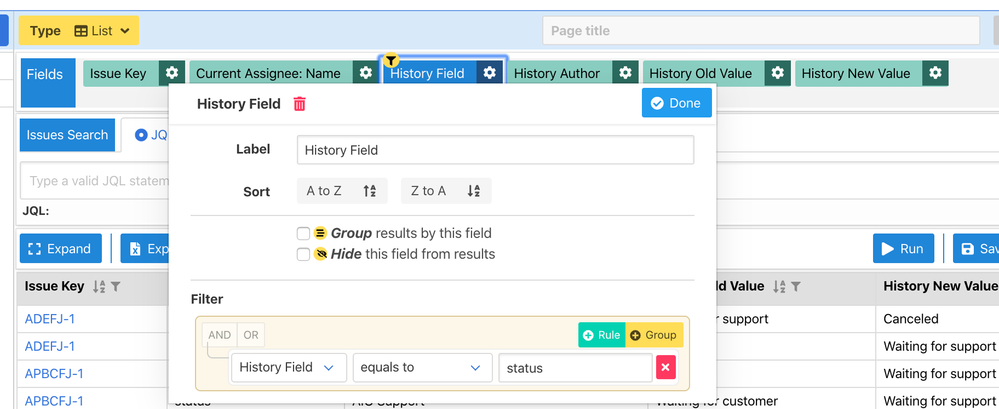
Task: Toggle the AND condition
Action: (220, 335)
